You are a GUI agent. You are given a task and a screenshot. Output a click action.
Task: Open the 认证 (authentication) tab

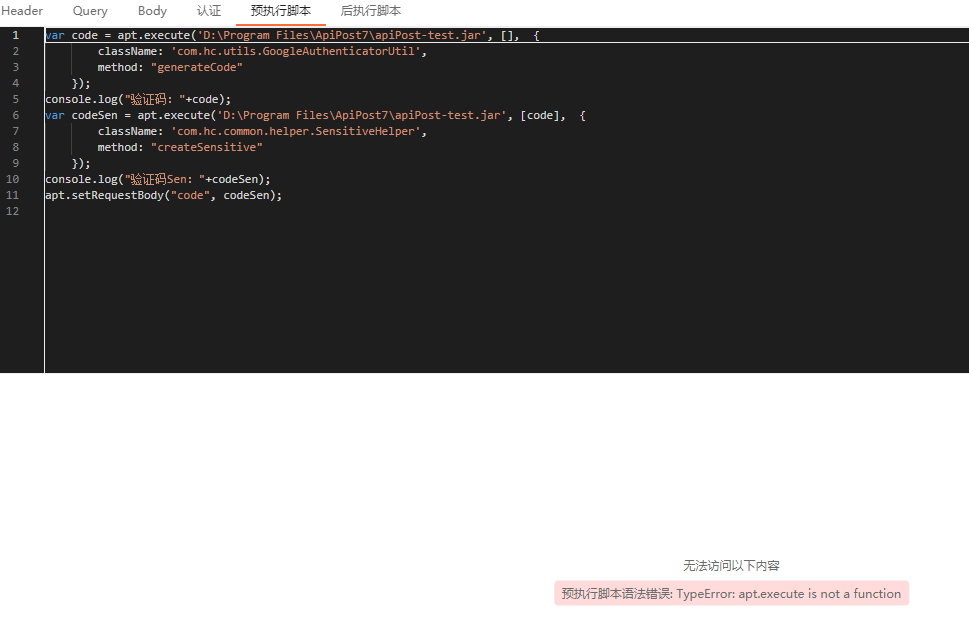coord(208,11)
